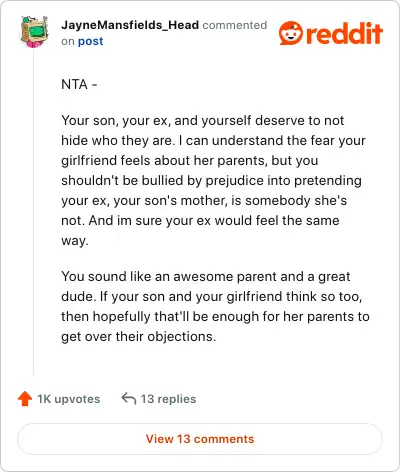Screen dimensions: 400x472
Task: Open the JayneMansfields_Head user avatar
Action: 34,32
